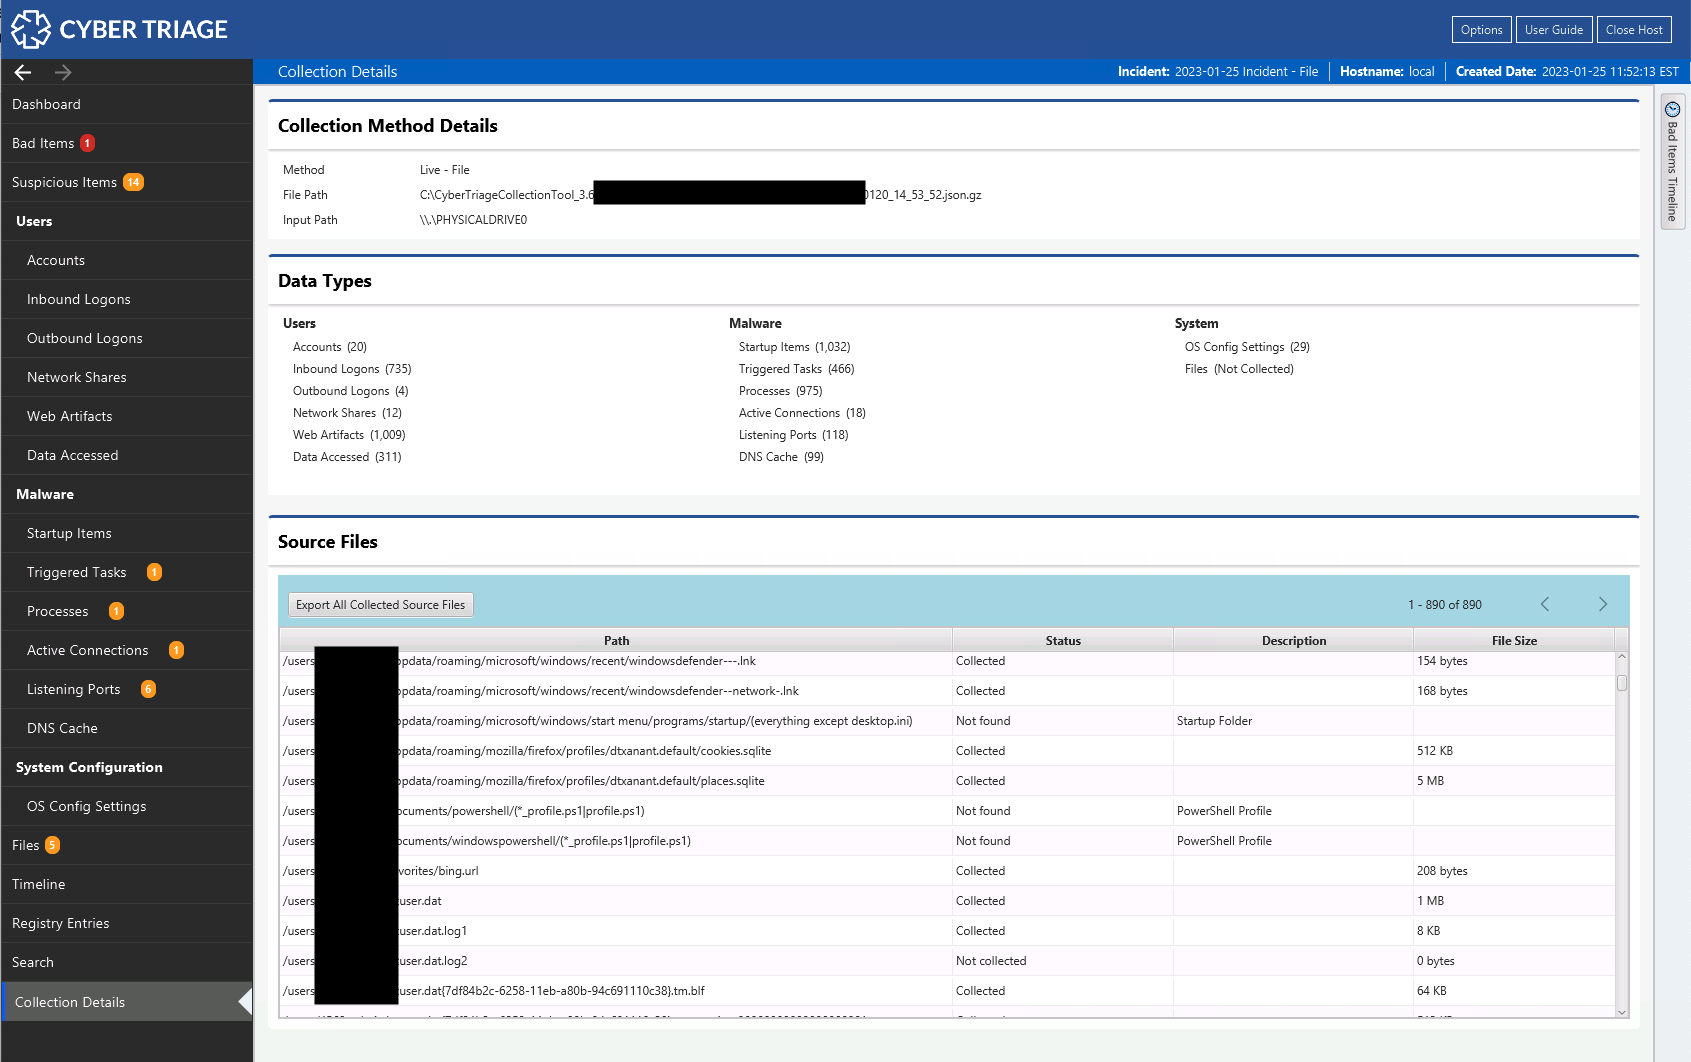
Task: Open the Bad Items Timeline clock icon
Action: [1672, 109]
